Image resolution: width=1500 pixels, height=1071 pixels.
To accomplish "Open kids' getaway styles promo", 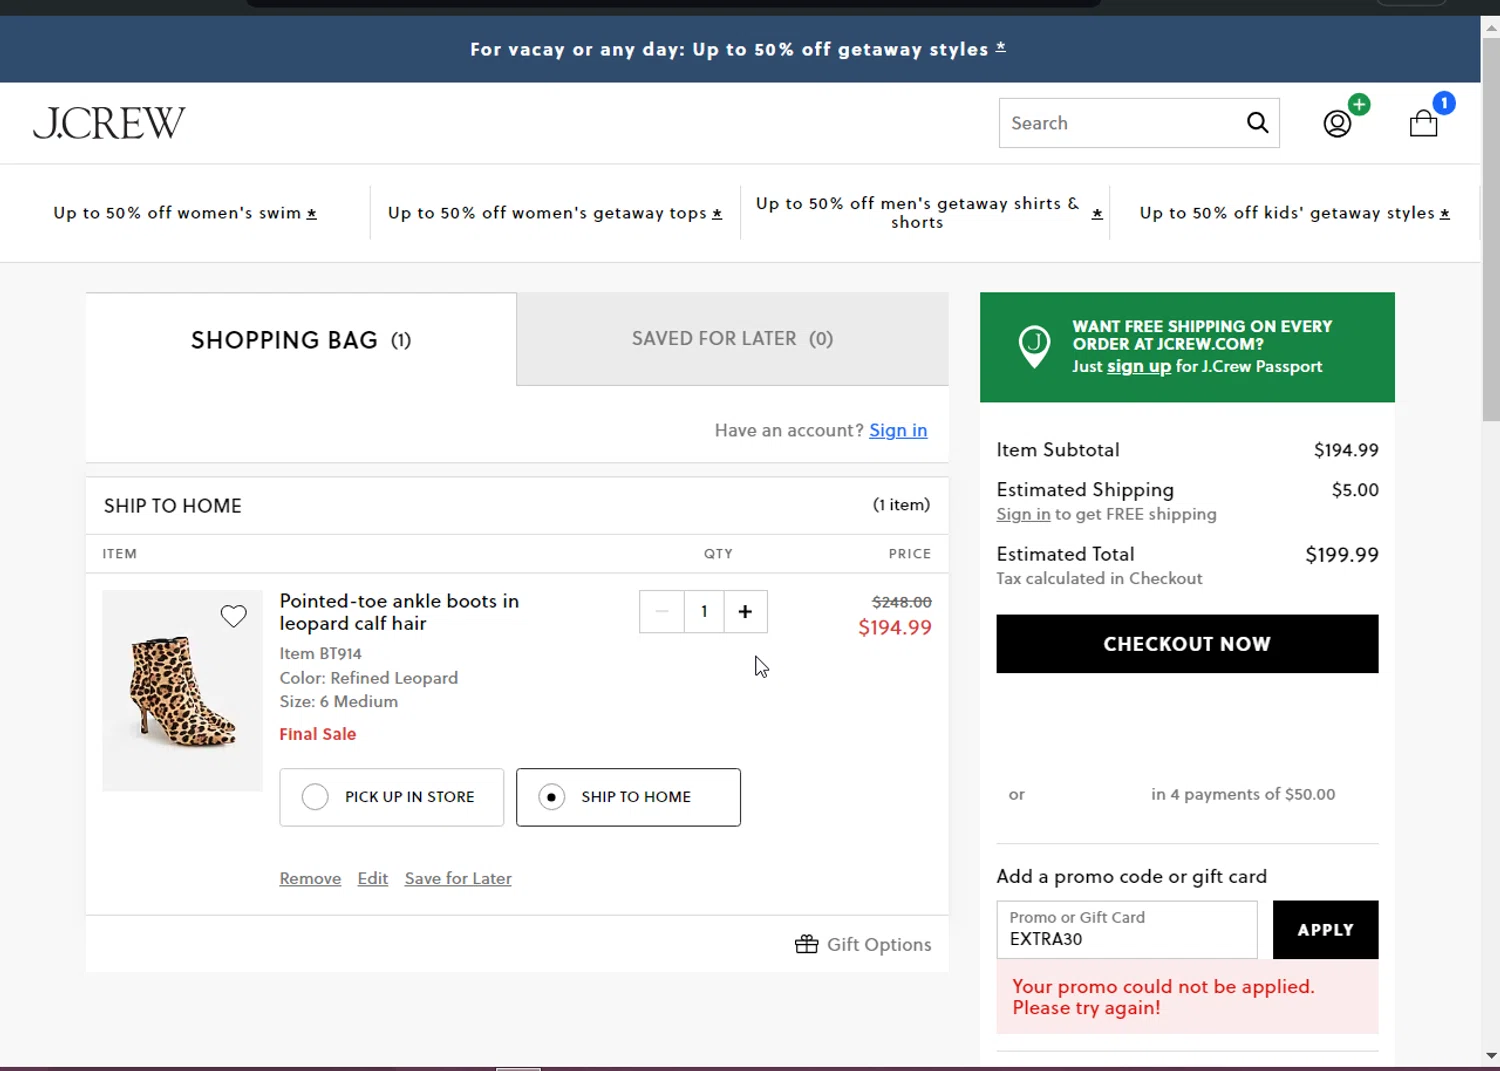I will [1295, 213].
